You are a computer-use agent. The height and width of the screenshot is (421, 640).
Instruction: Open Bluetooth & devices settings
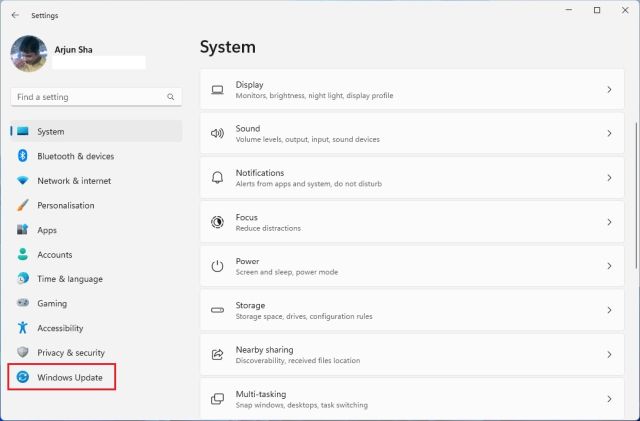click(96, 156)
